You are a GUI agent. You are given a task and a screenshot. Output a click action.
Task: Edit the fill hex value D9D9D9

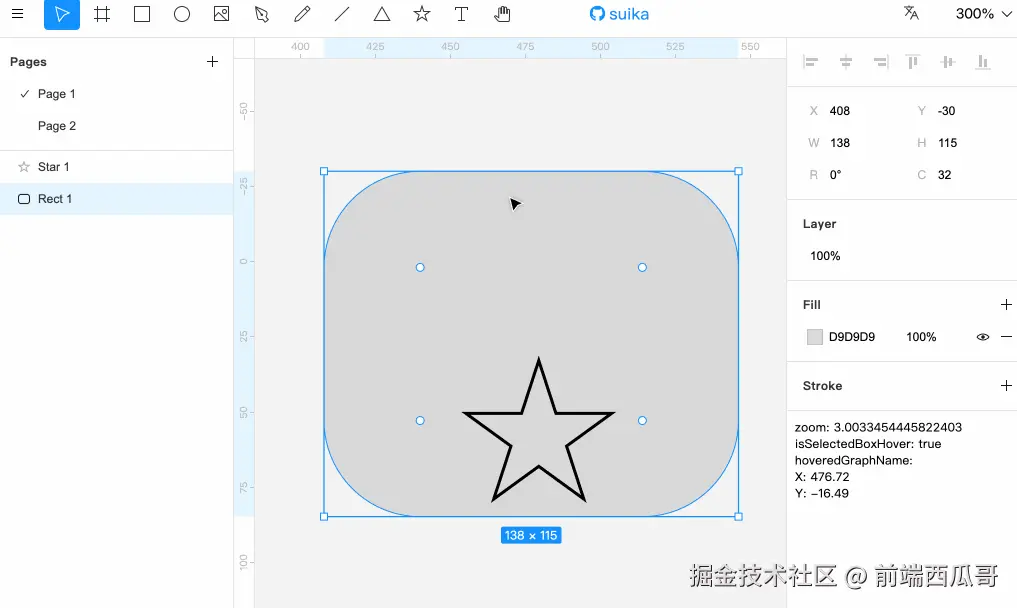[852, 337]
